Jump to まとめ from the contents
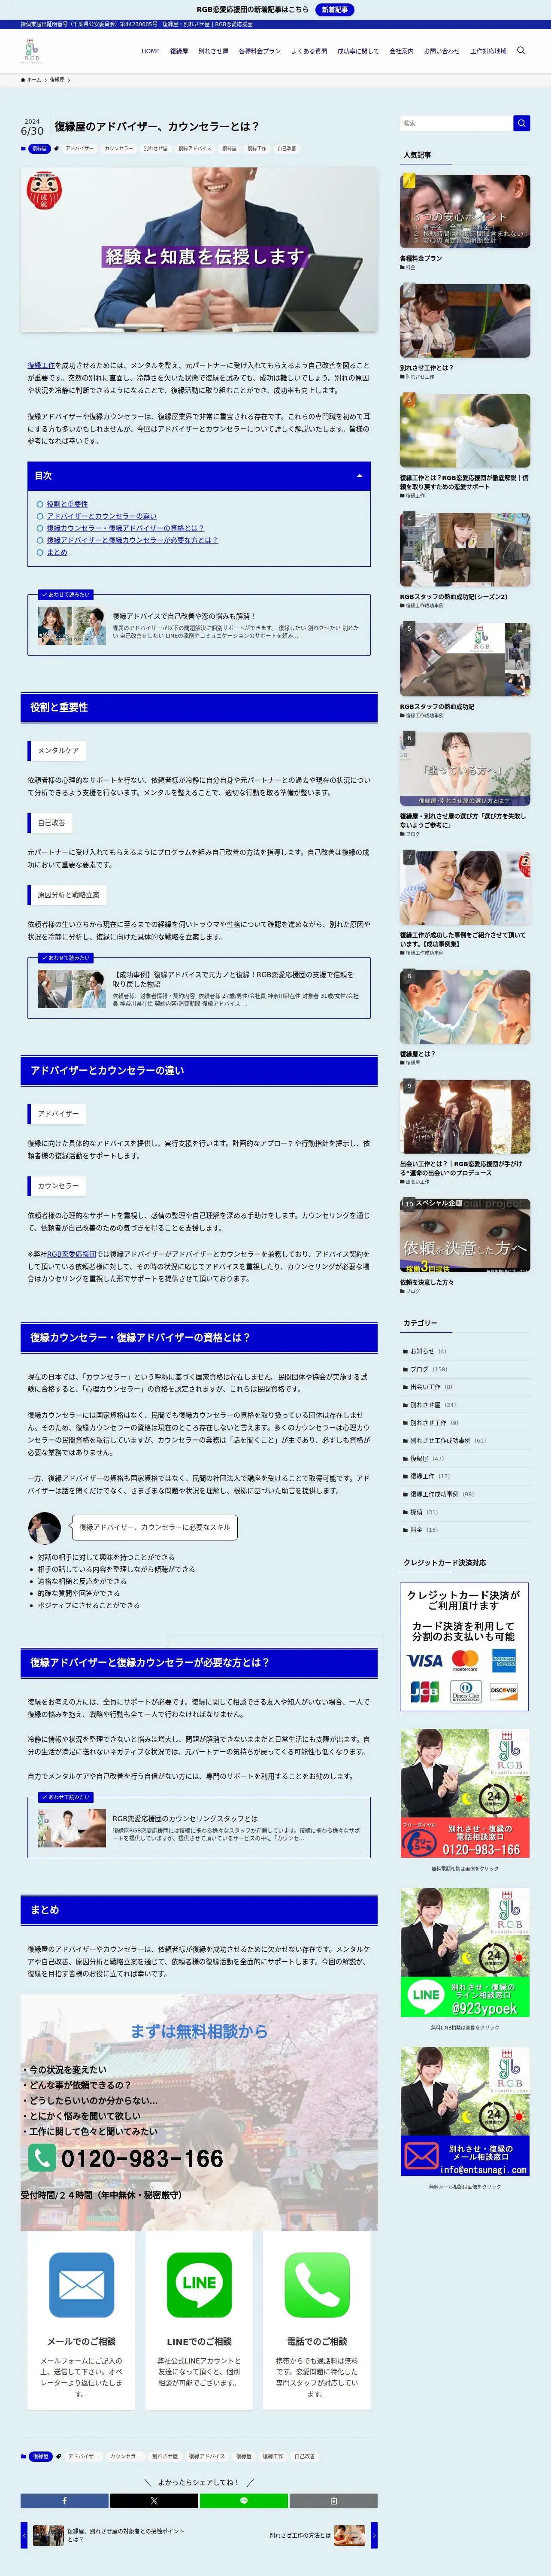The width and height of the screenshot is (551, 2576). coord(57,552)
